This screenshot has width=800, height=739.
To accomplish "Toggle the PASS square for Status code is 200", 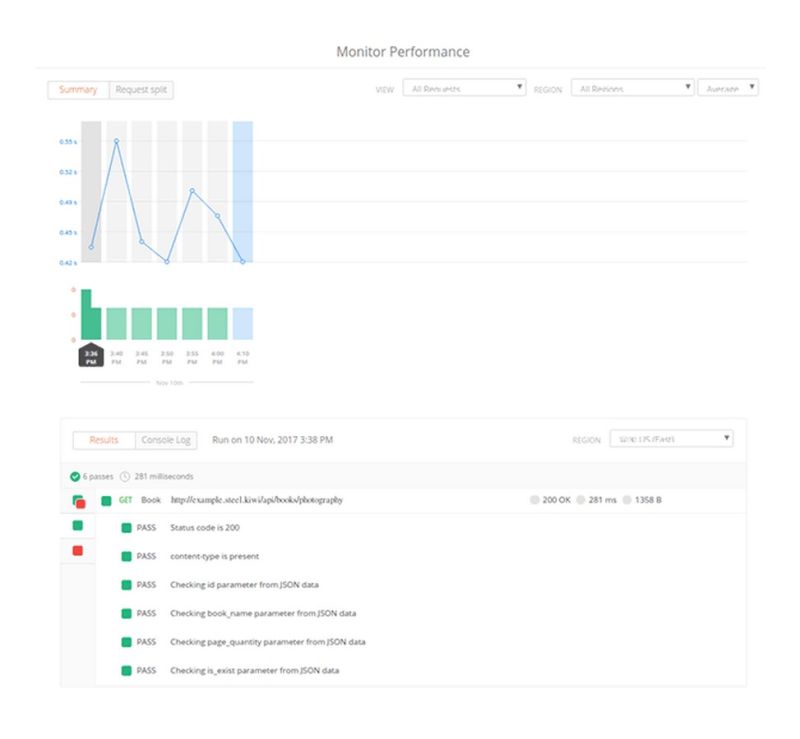I will [128, 527].
